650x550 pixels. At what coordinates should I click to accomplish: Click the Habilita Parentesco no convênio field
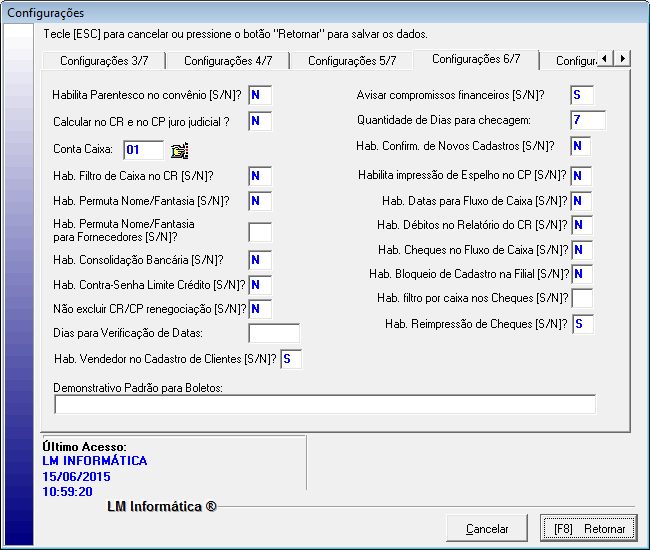click(260, 96)
